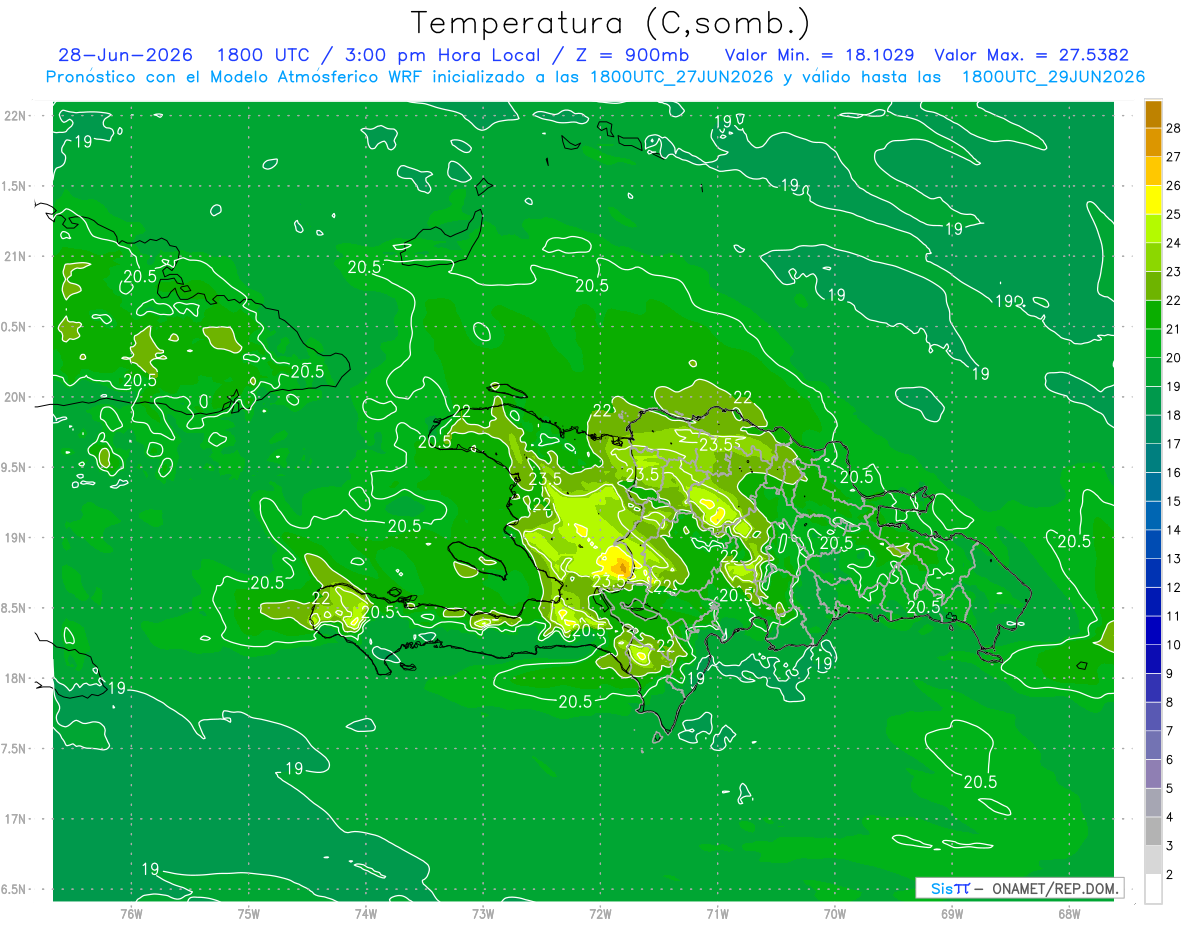Click the '21N' latitude axis label
The width and height of the screenshot is (1200, 927).
coord(17,256)
